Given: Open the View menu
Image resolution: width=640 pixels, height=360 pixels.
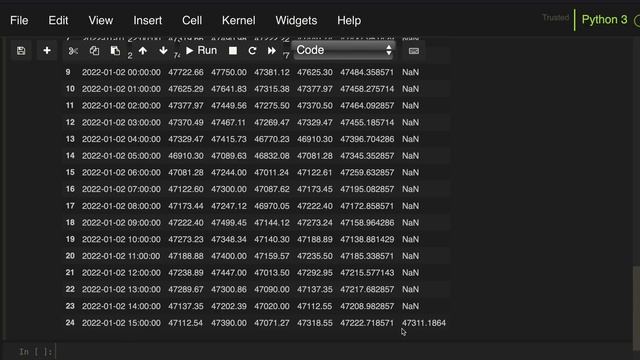Looking at the screenshot, I should [x=101, y=20].
